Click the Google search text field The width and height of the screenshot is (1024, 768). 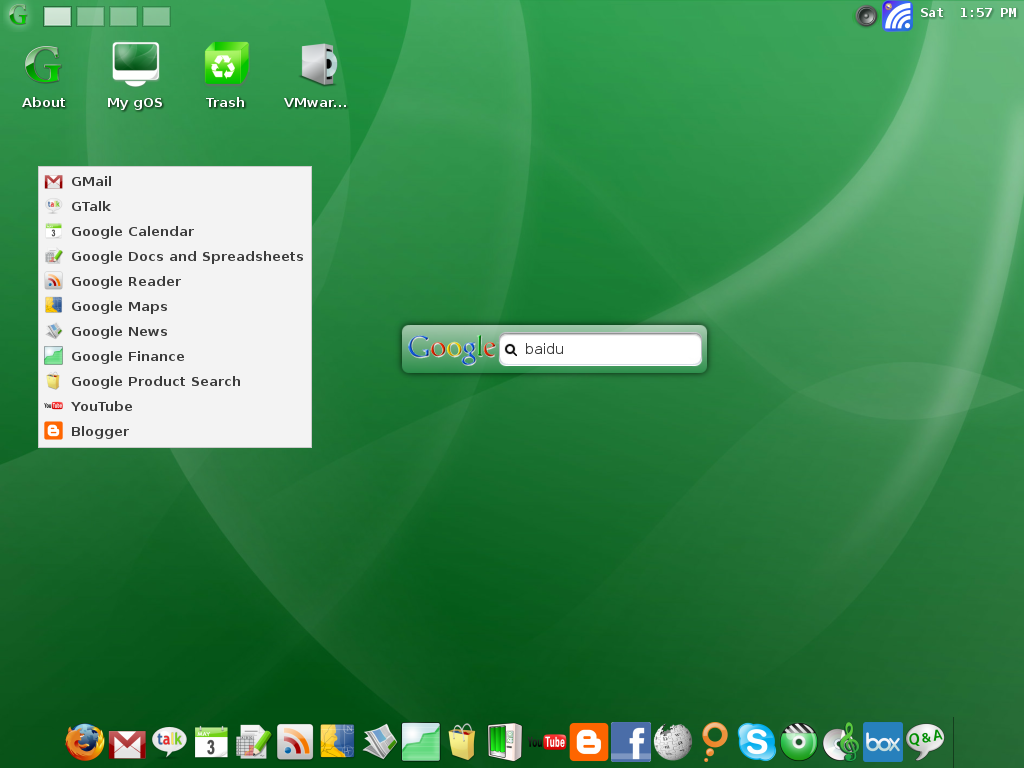608,350
